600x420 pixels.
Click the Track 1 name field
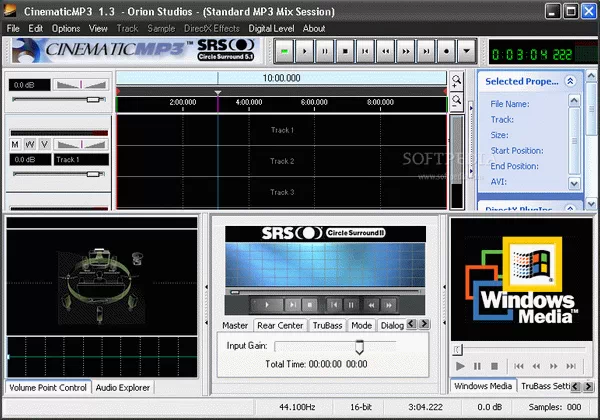80,159
